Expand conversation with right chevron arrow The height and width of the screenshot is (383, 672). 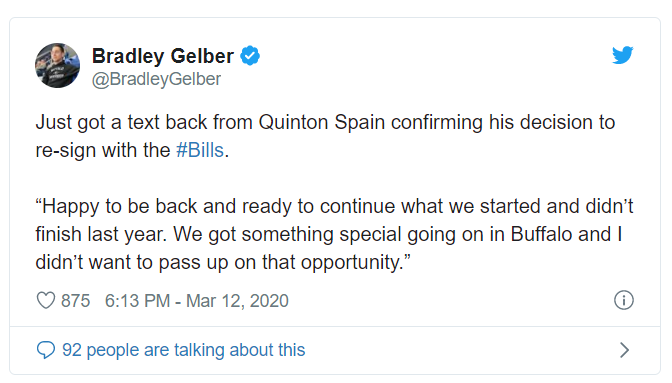[625, 350]
